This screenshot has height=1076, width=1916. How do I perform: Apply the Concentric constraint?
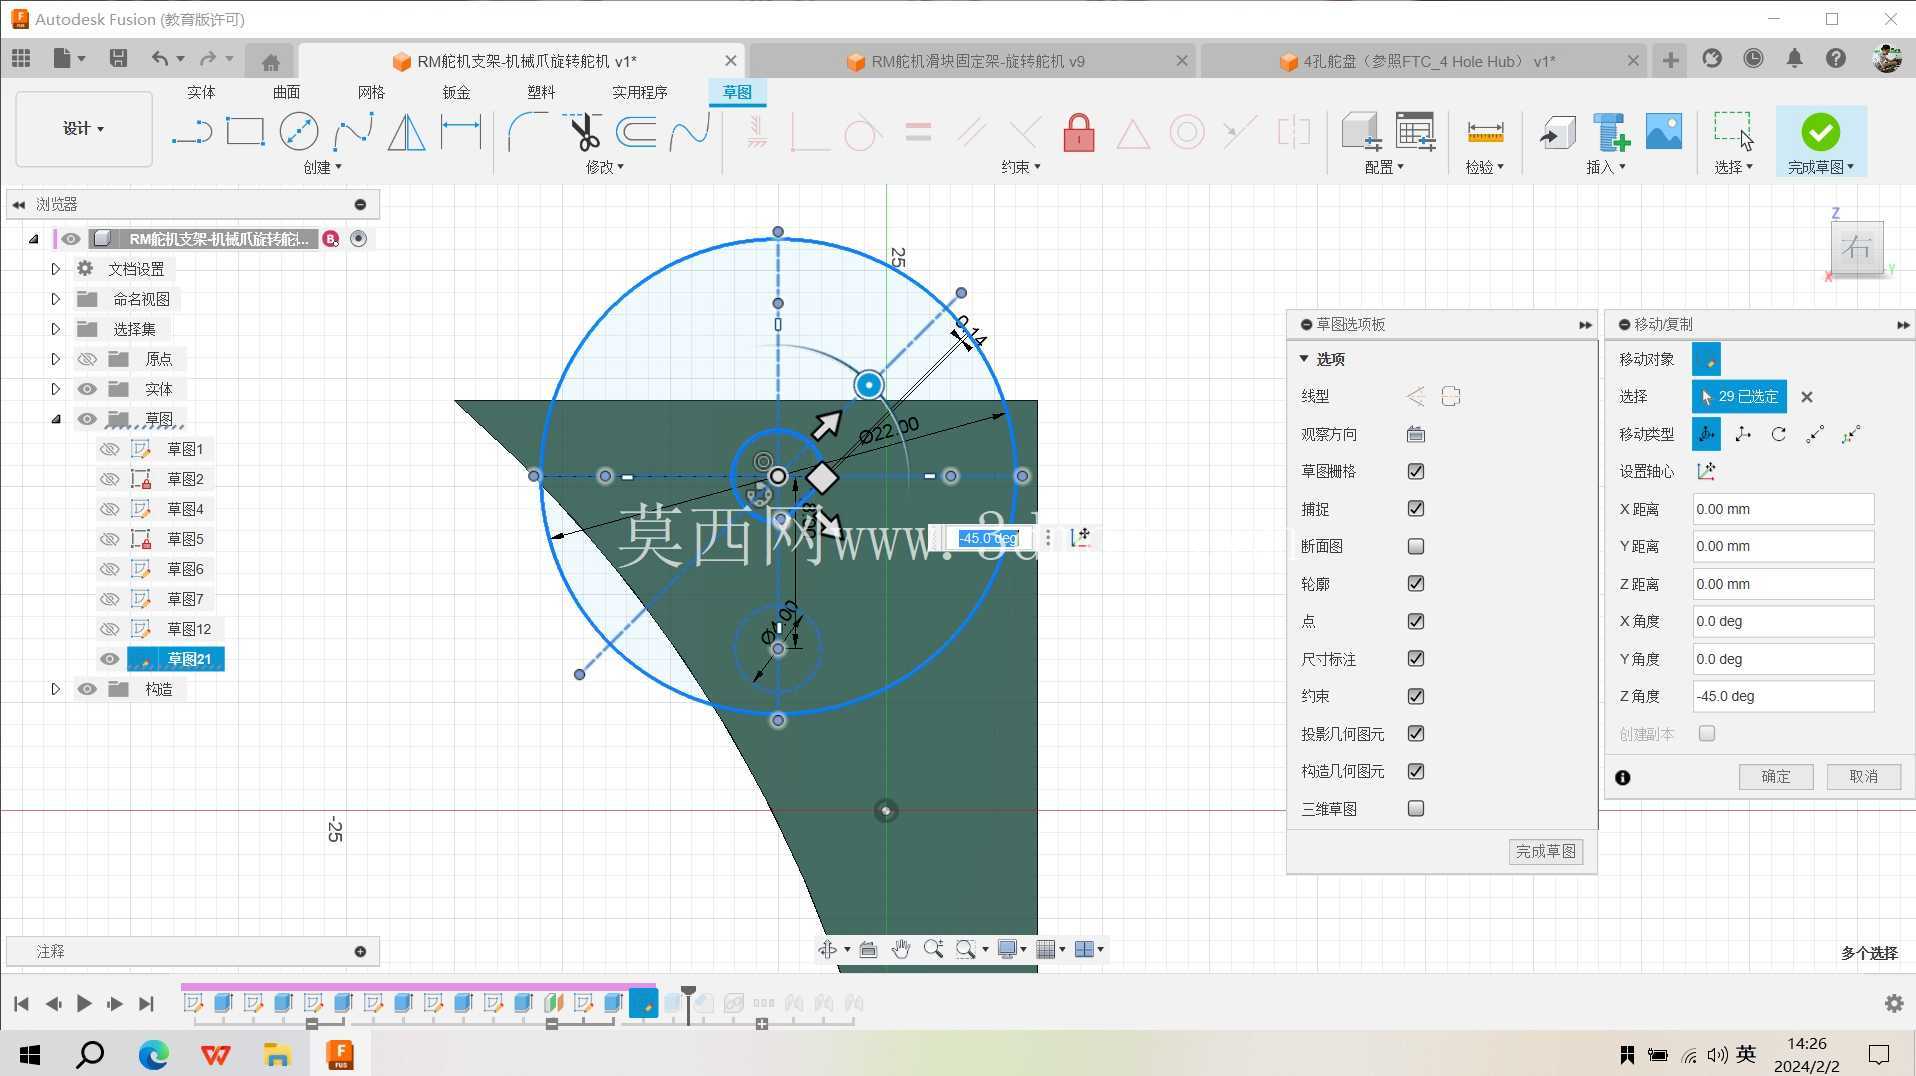[x=1187, y=132]
